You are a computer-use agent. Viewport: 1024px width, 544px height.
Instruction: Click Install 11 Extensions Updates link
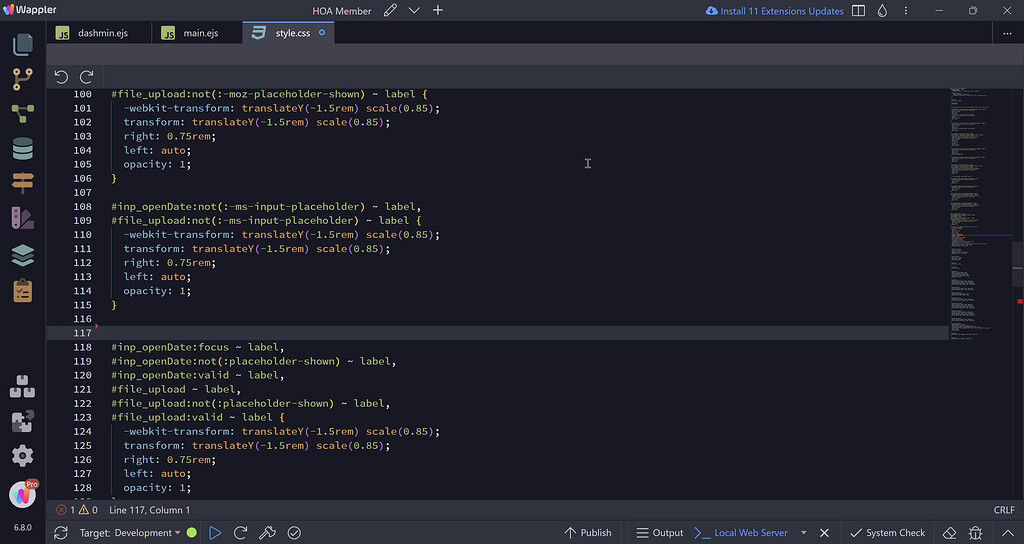(x=775, y=10)
